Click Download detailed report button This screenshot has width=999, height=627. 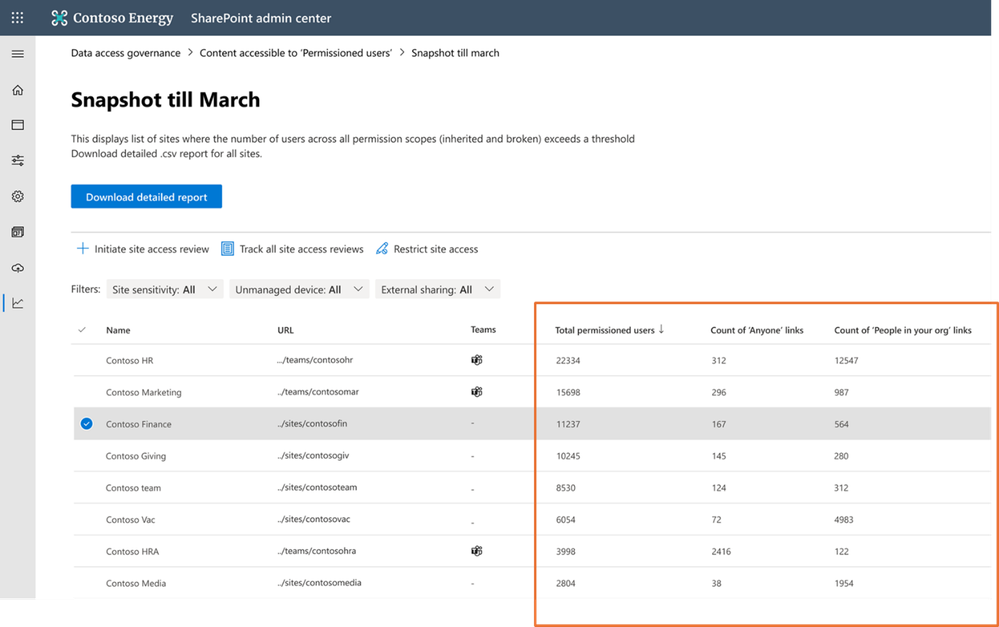(146, 197)
